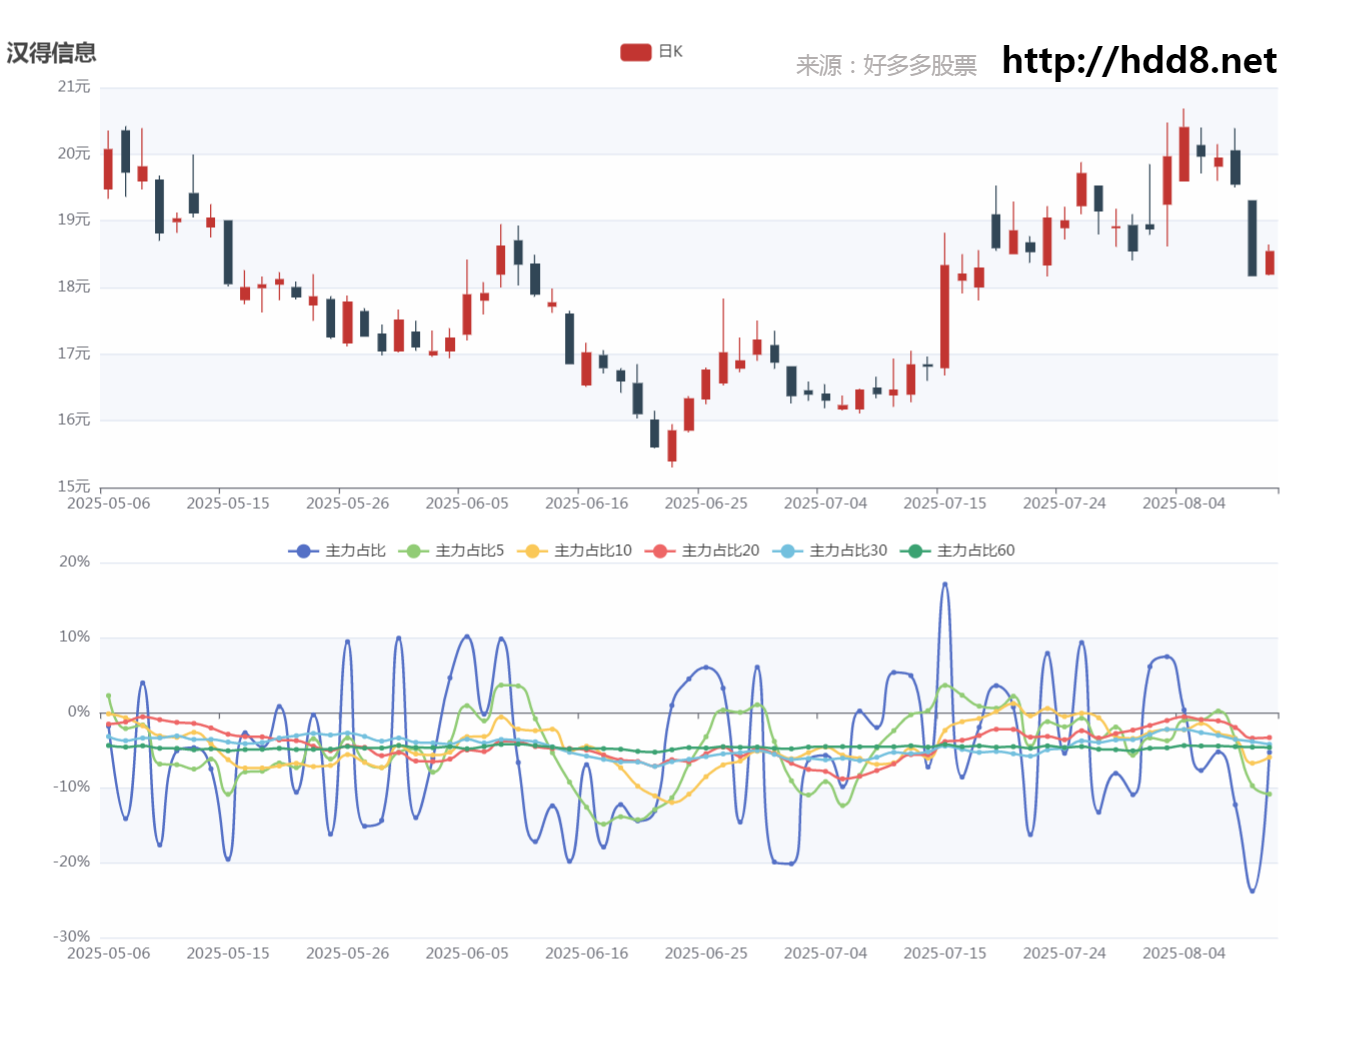Click 2025-06-25 date on lower chart axis
Viewport: 1365px width, 1037px height.
click(706, 954)
